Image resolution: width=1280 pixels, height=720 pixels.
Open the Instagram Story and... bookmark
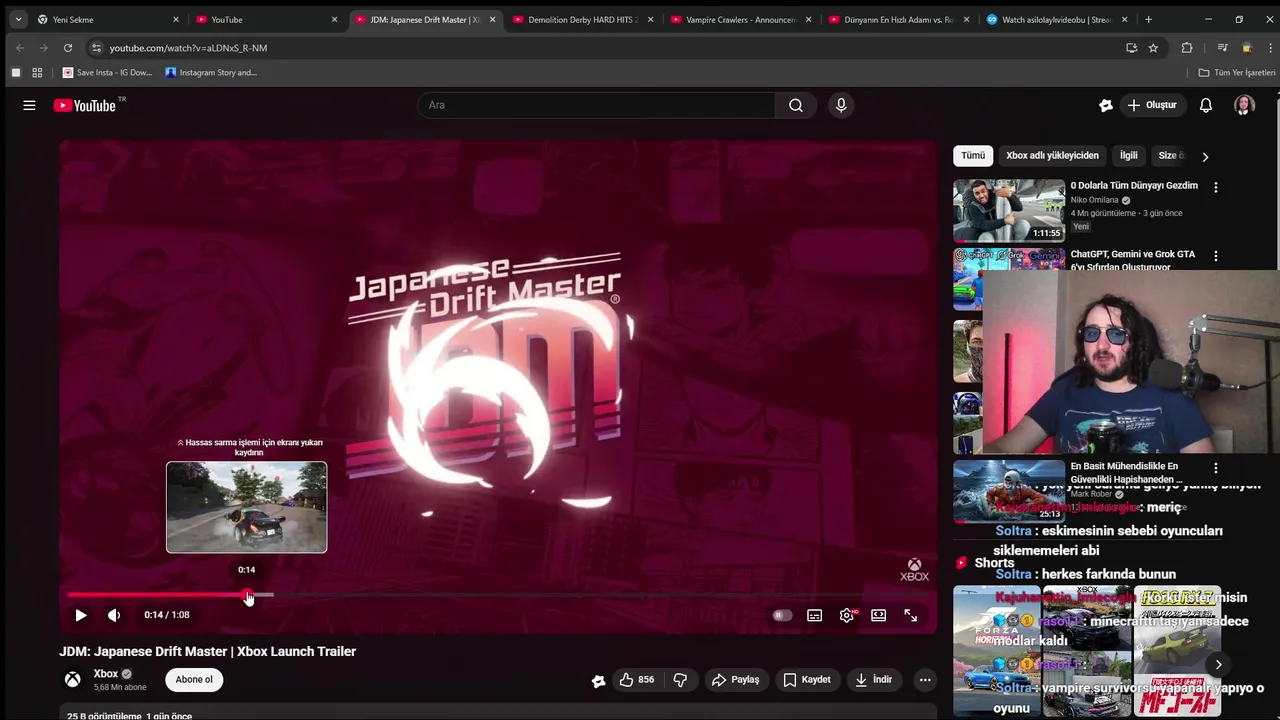pos(211,72)
